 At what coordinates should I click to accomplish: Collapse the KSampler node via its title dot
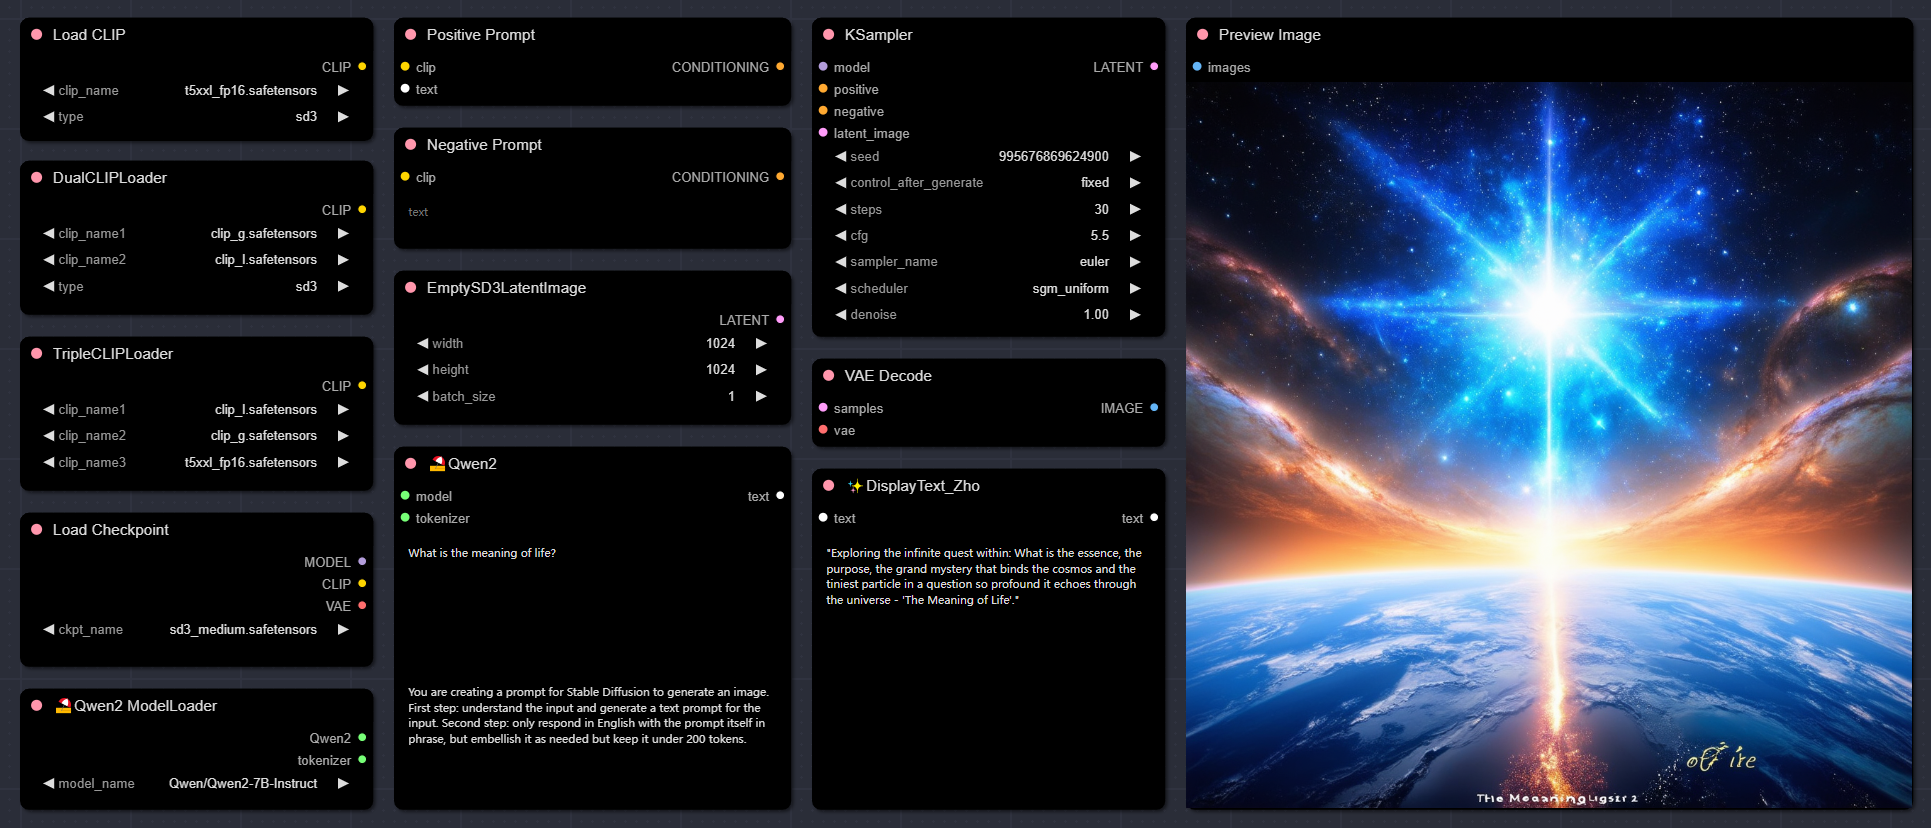click(x=829, y=34)
